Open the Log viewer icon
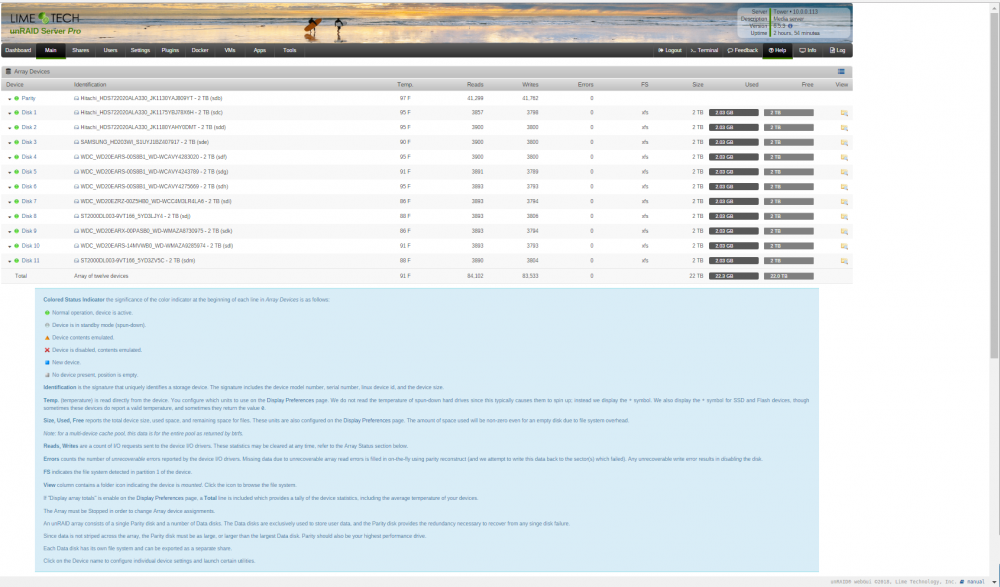 pyautogui.click(x=837, y=50)
